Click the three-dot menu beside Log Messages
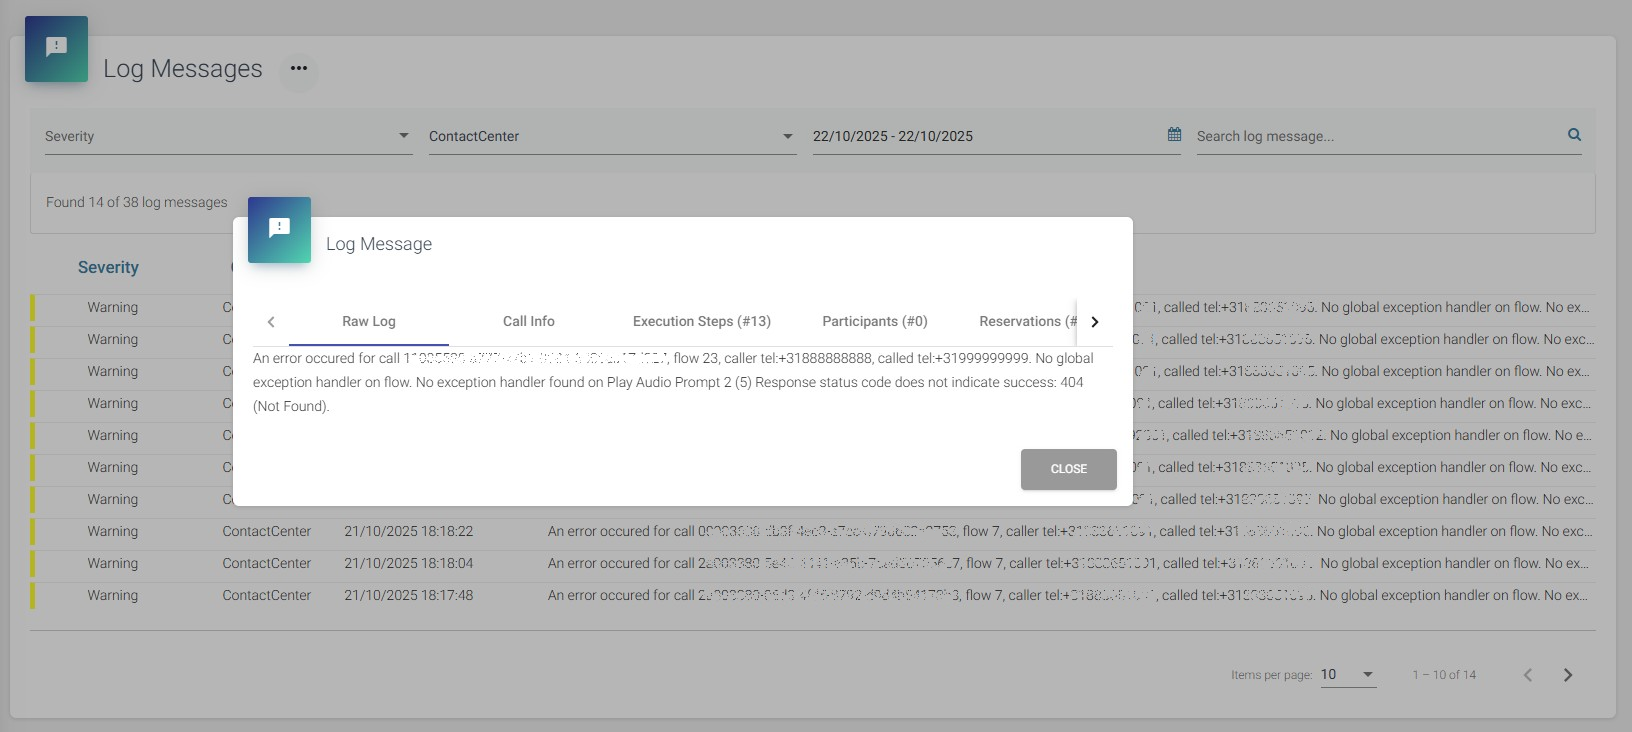This screenshot has width=1632, height=732. point(298,69)
